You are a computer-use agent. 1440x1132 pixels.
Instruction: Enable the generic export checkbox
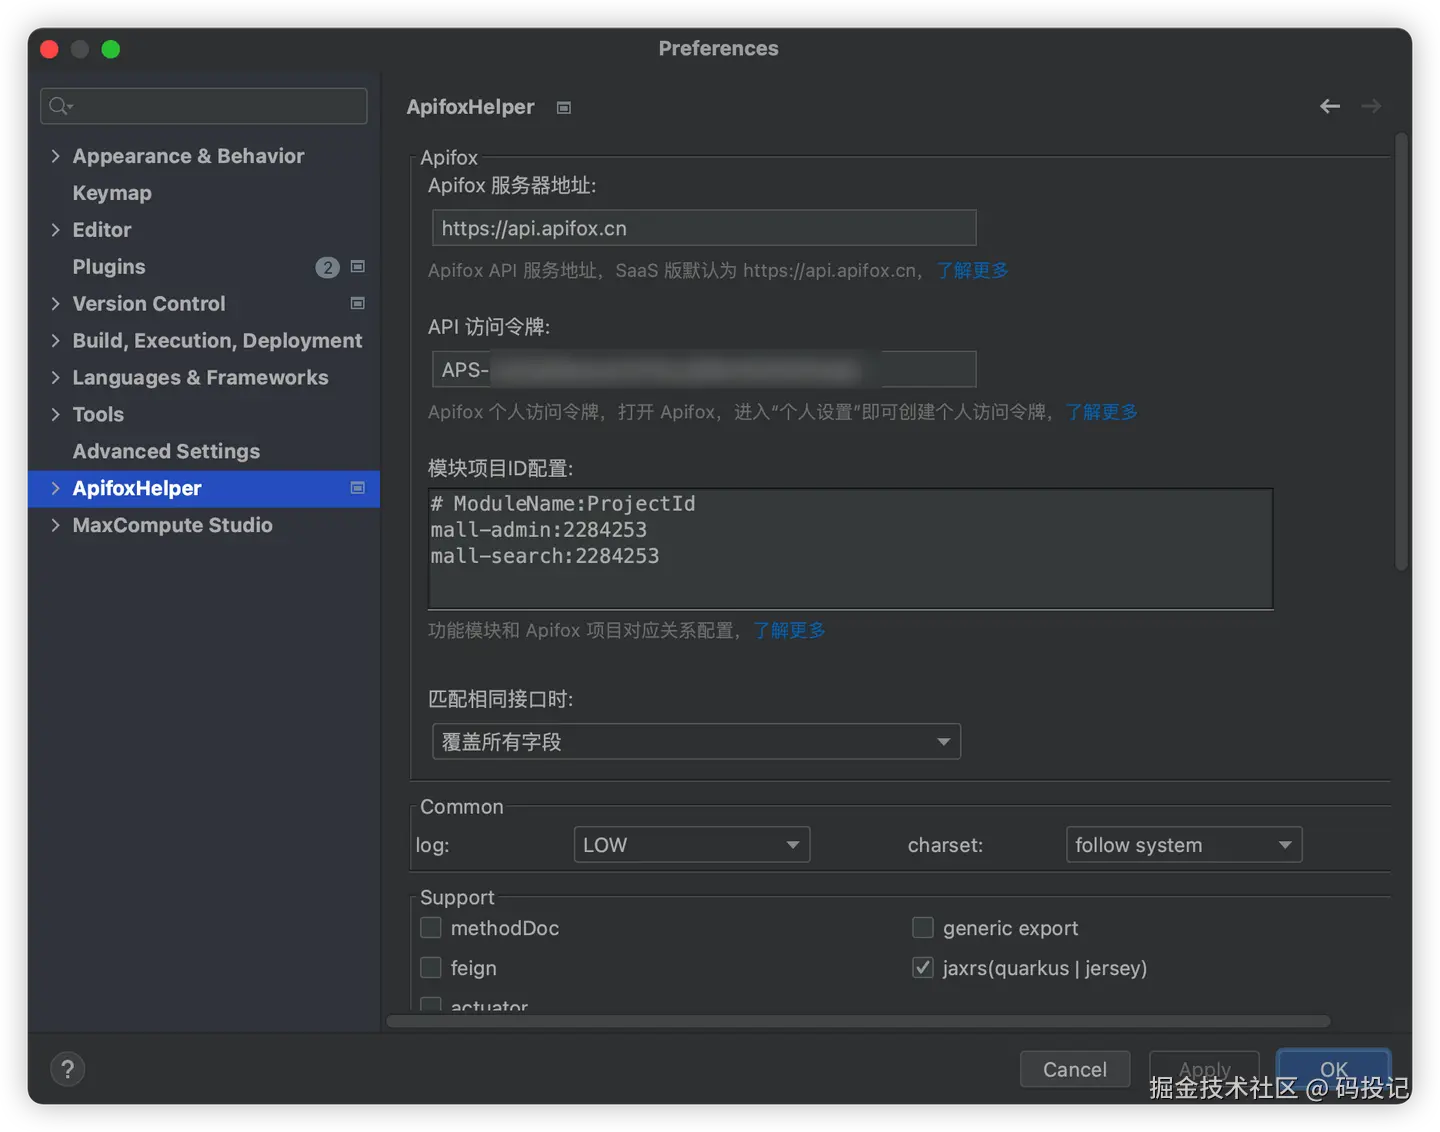click(923, 928)
